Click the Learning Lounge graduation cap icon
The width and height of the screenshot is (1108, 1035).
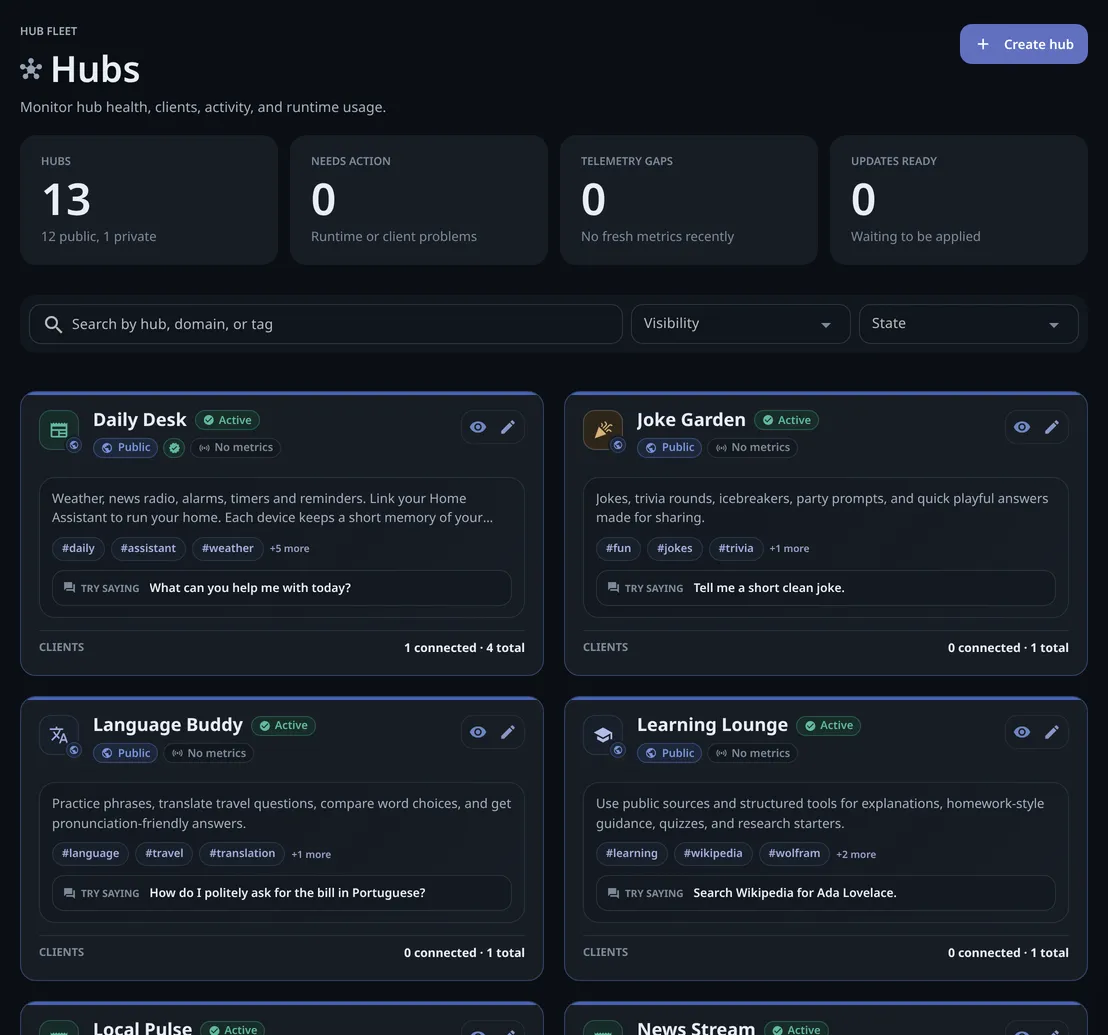[x=603, y=735]
